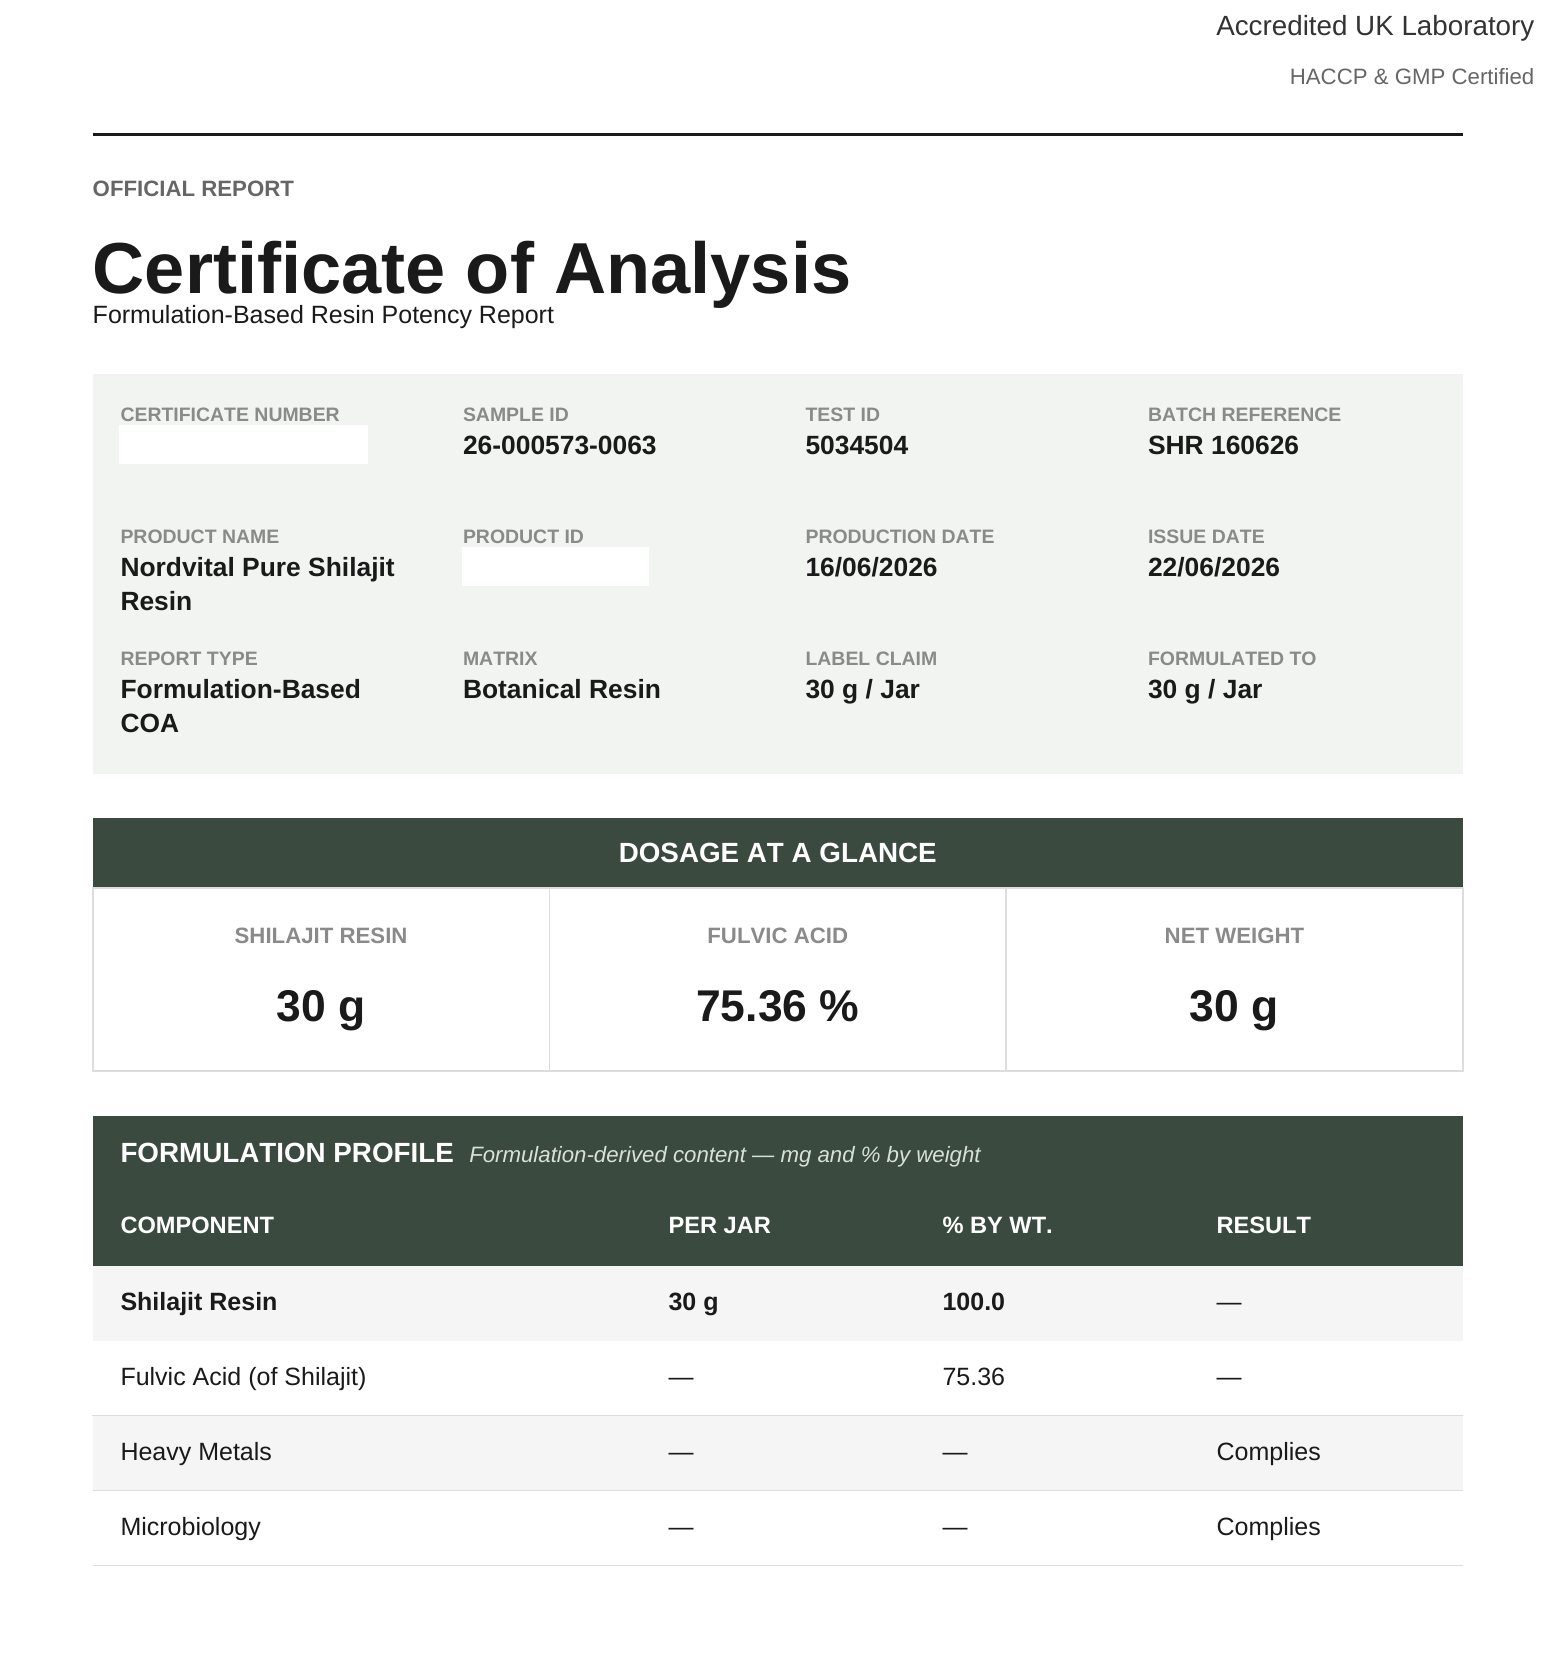Click the Fulvic Acid '75.36 %' figure

tap(777, 1007)
